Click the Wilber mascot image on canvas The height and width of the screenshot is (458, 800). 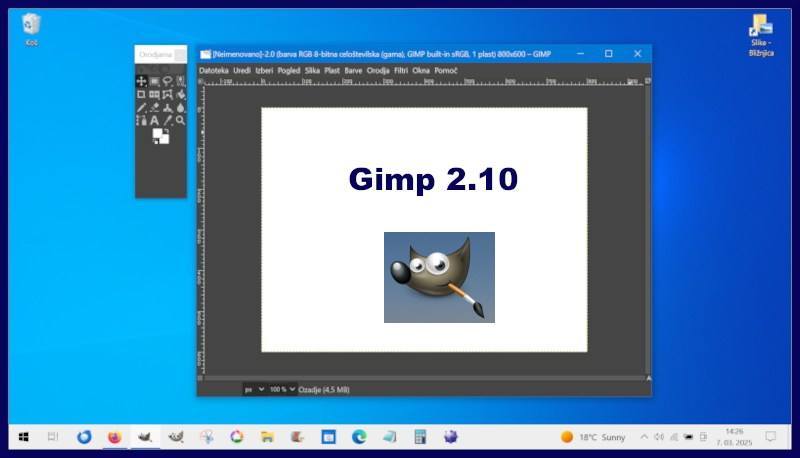click(439, 277)
